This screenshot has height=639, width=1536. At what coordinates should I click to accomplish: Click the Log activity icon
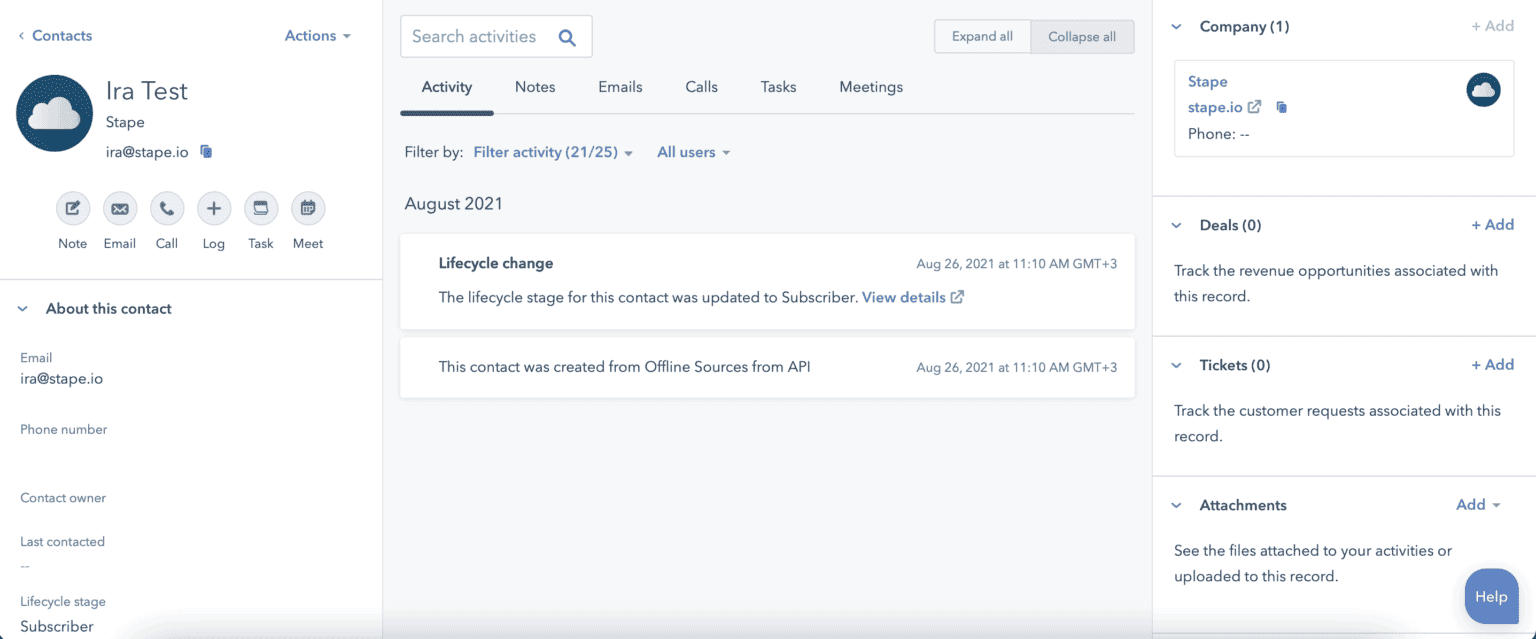213,208
